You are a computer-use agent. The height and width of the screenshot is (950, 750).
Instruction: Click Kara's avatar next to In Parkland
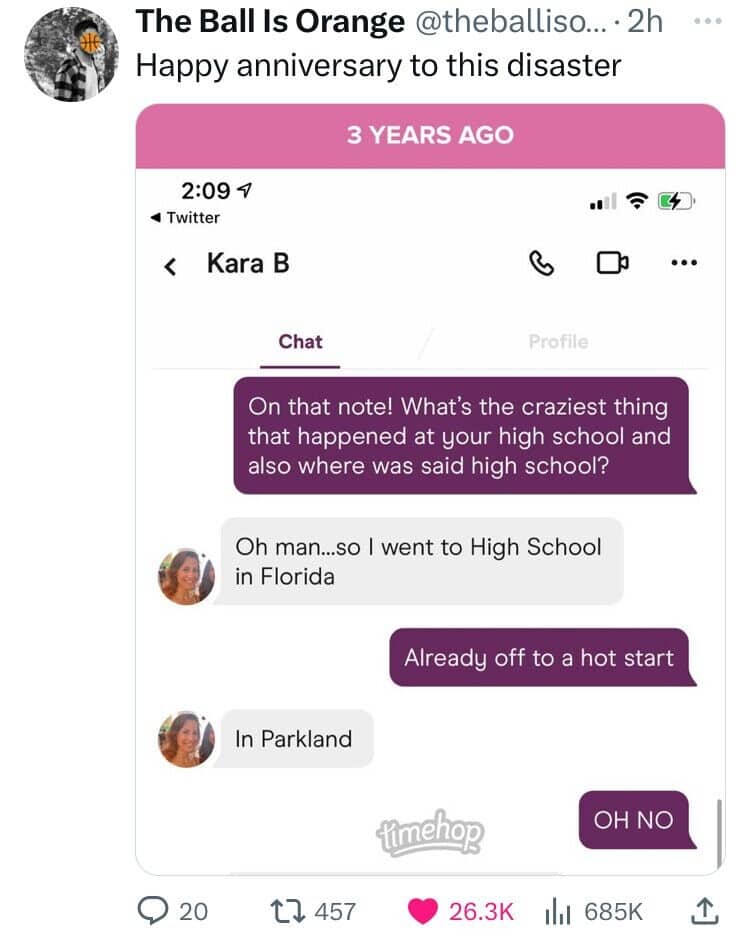[186, 739]
